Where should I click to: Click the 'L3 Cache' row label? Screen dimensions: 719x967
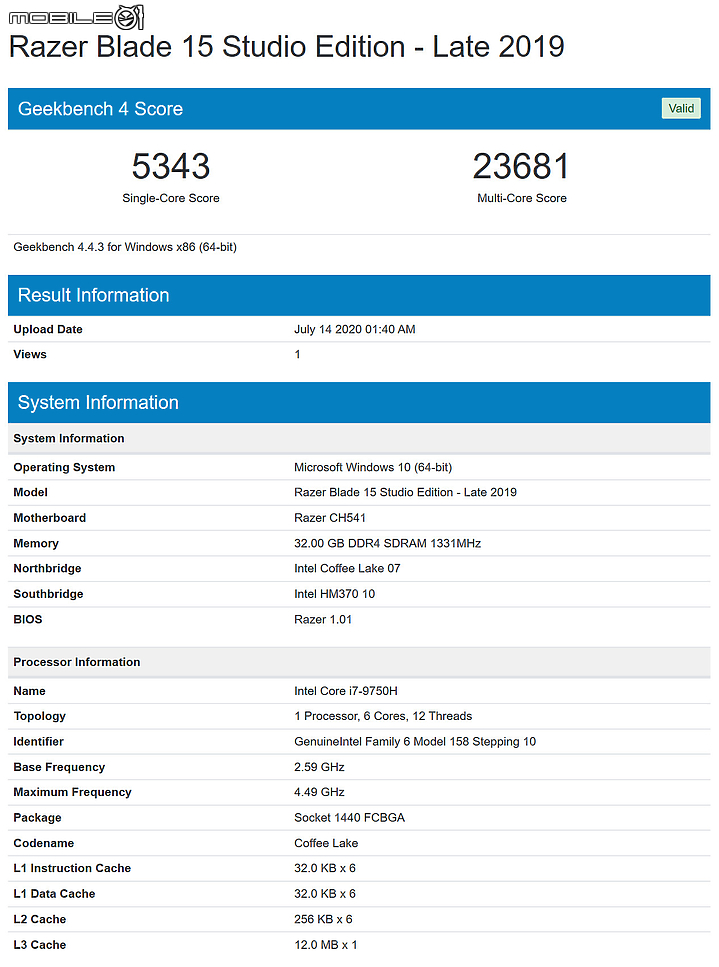[40, 945]
